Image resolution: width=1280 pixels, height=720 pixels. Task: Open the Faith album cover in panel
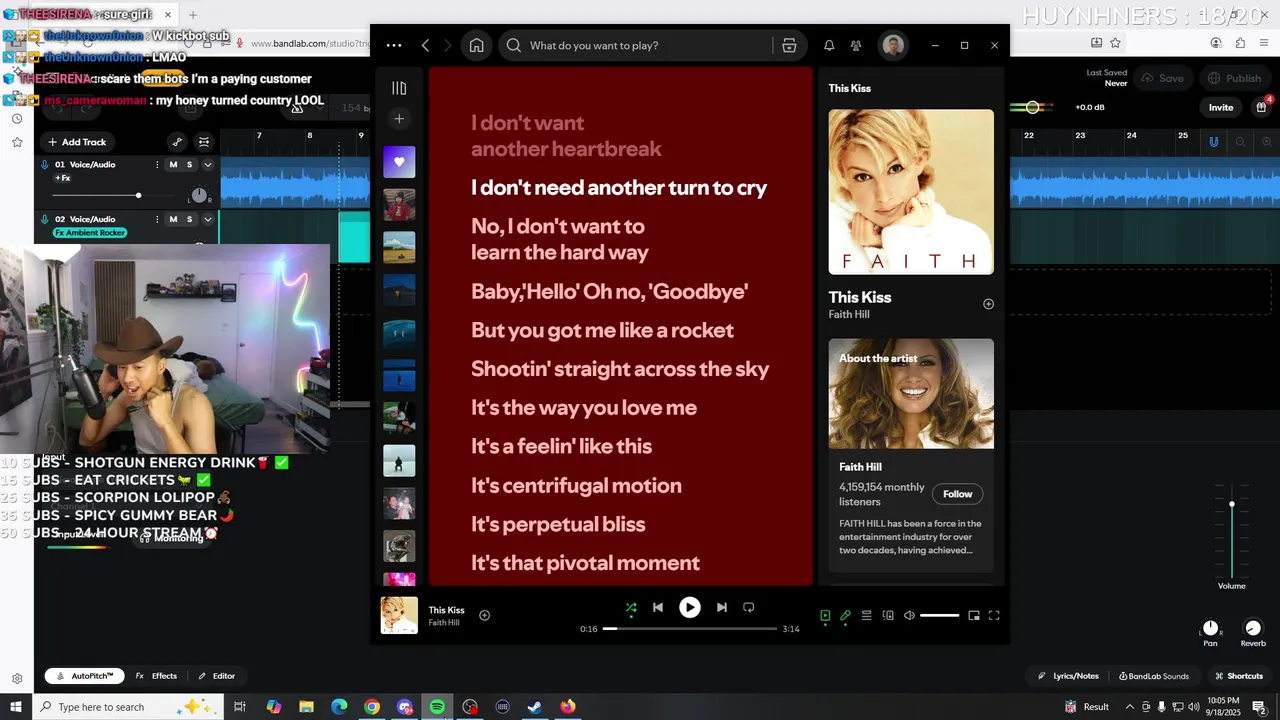click(911, 192)
